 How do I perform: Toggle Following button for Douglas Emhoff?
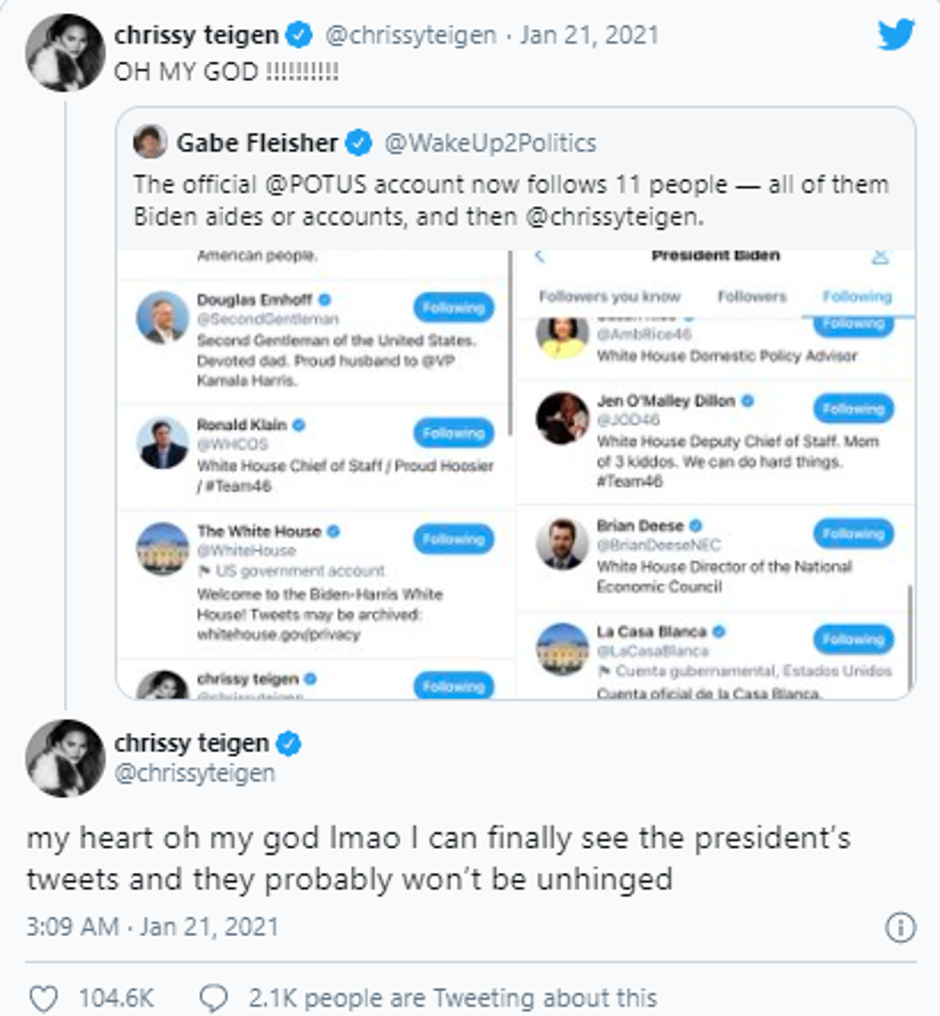(453, 308)
